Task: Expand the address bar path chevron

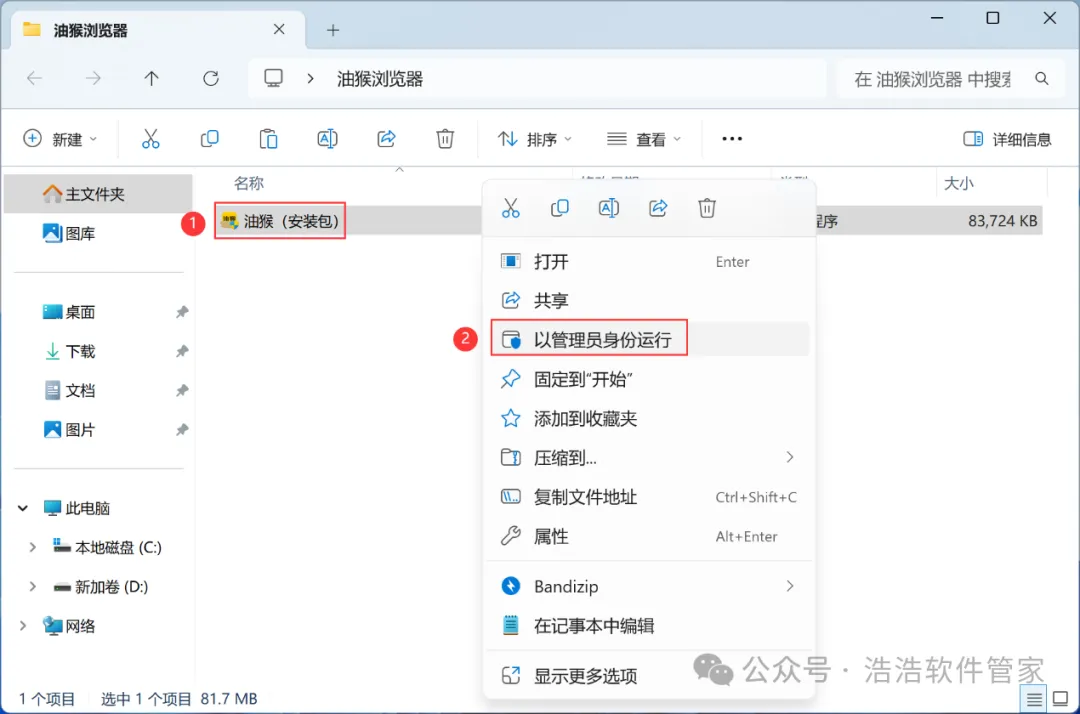Action: pos(311,78)
